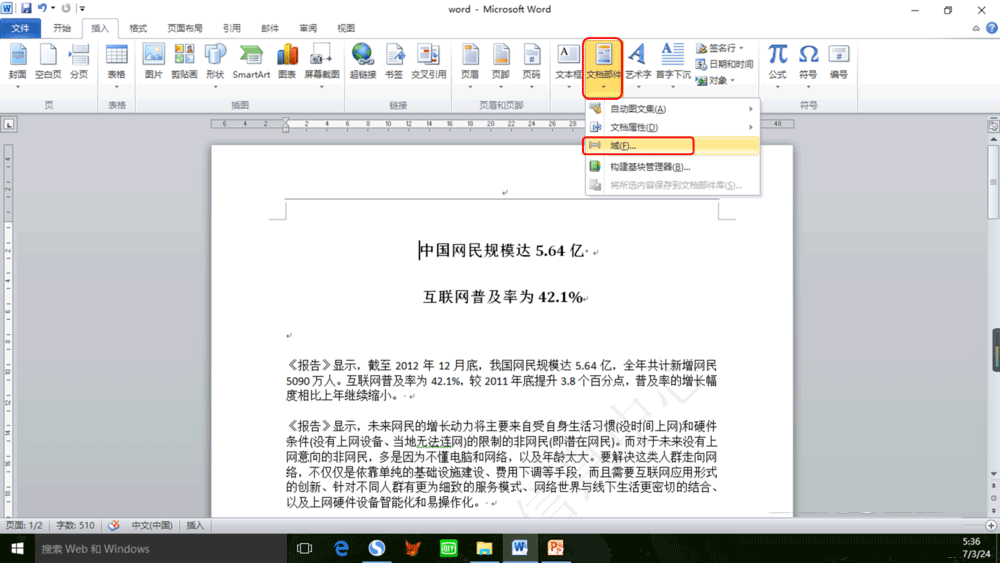This screenshot has height=563, width=1000.
Task: Switch to the References (引用) tab
Action: click(x=232, y=28)
